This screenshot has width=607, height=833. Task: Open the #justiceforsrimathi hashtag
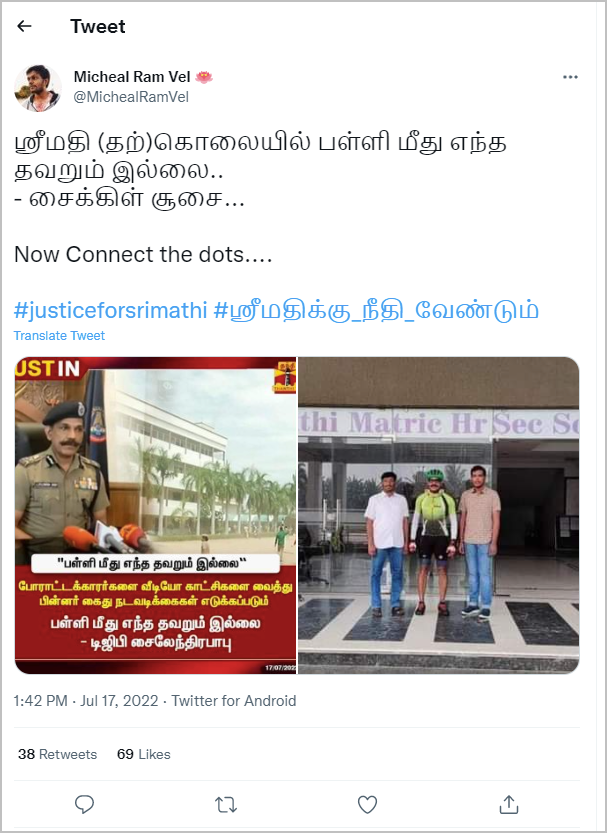[x=110, y=310]
